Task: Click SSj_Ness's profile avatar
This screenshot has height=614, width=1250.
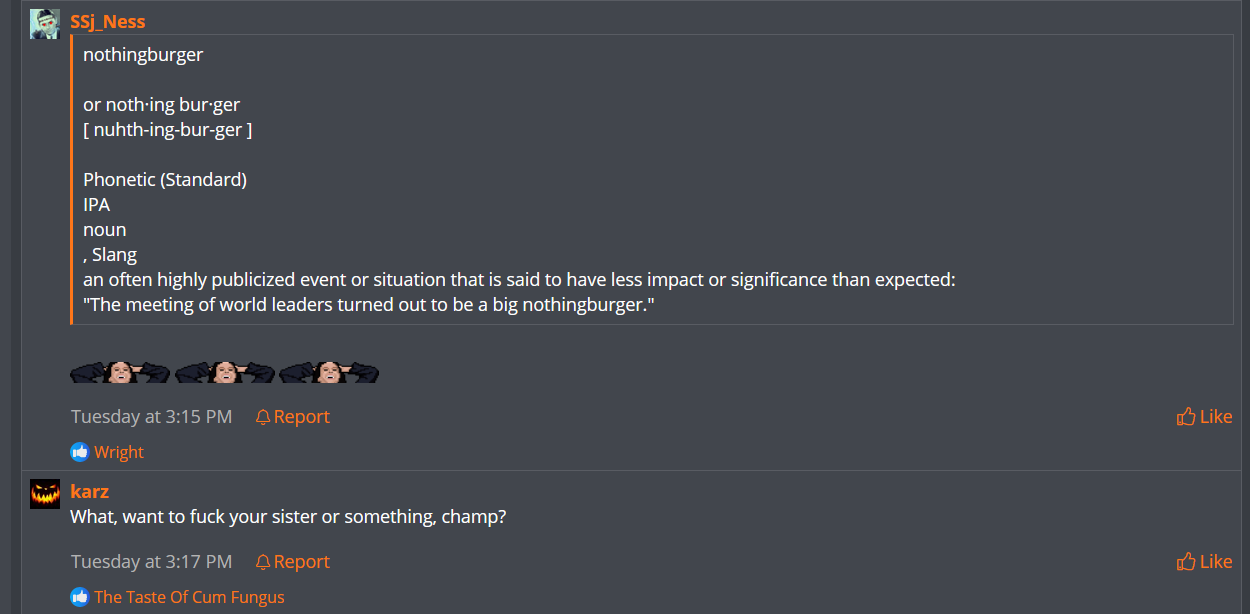Action: point(45,24)
